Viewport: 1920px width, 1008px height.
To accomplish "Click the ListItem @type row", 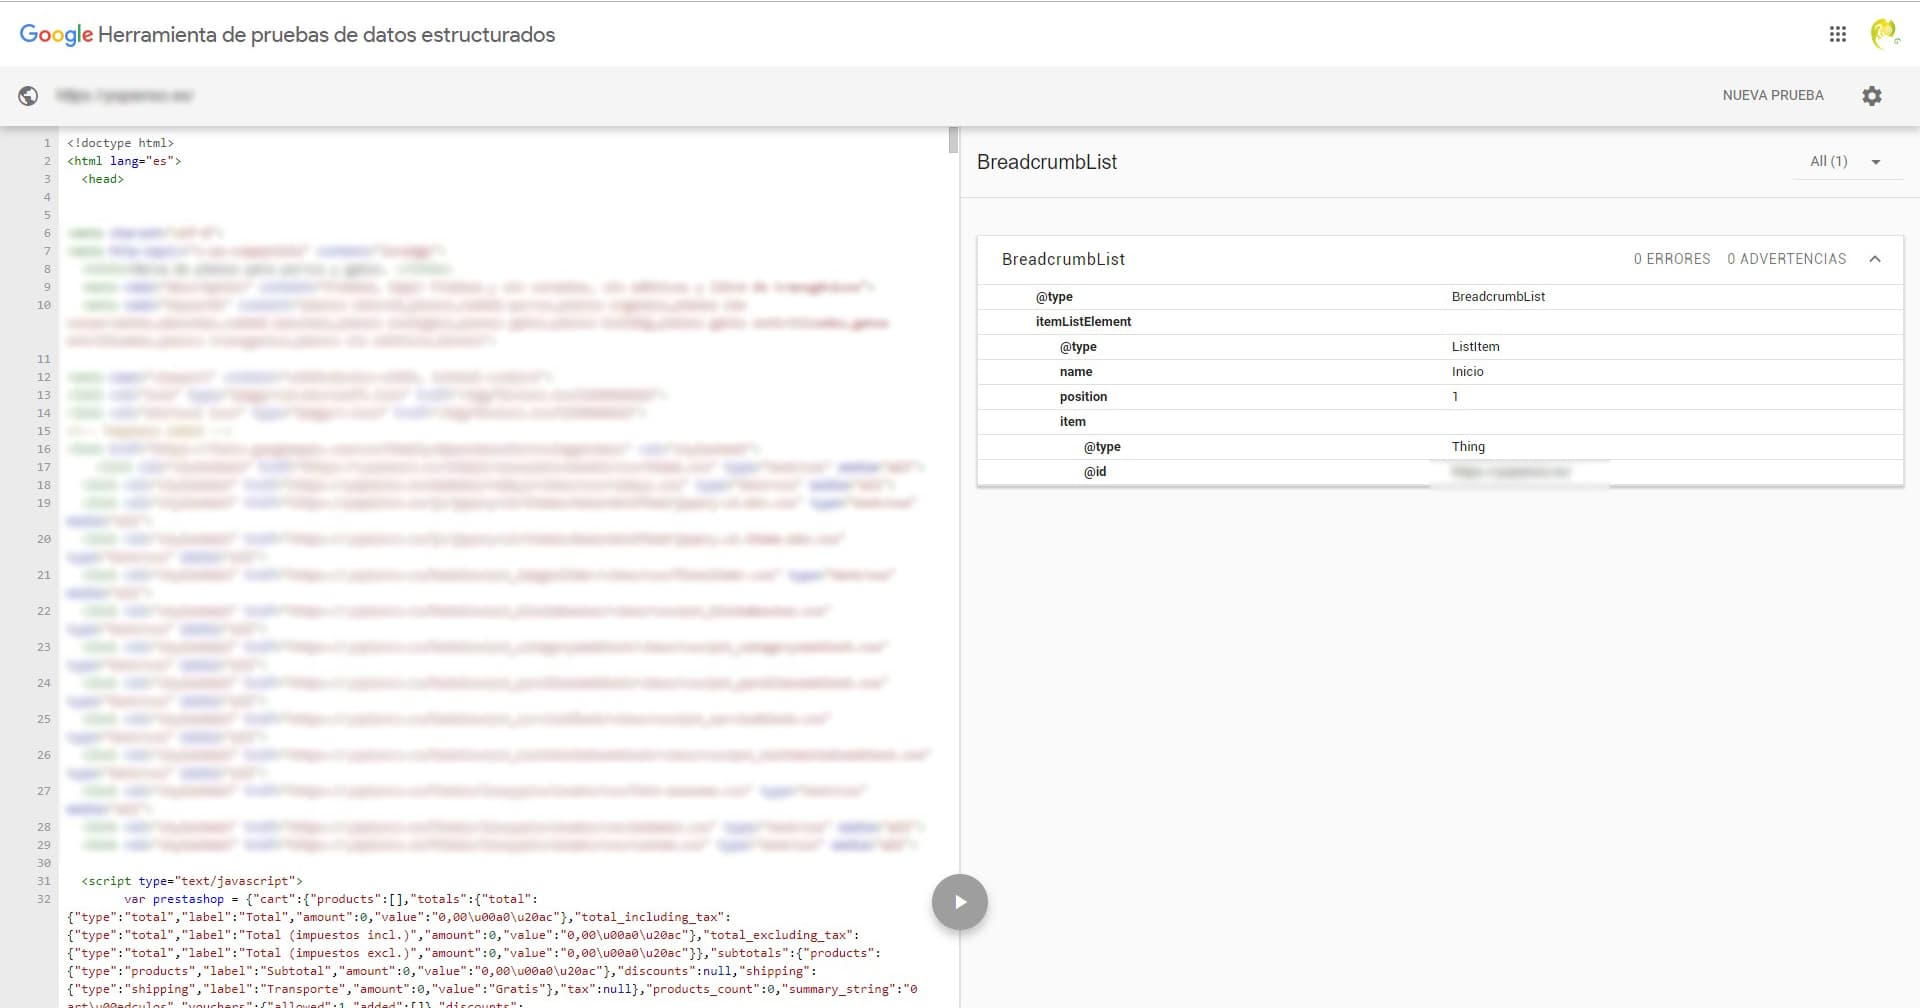I will pos(1078,347).
